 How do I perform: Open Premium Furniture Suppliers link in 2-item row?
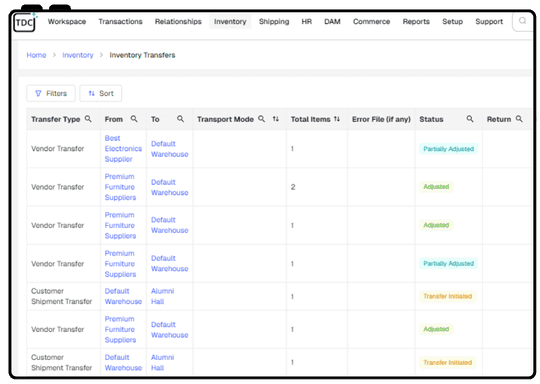120,187
